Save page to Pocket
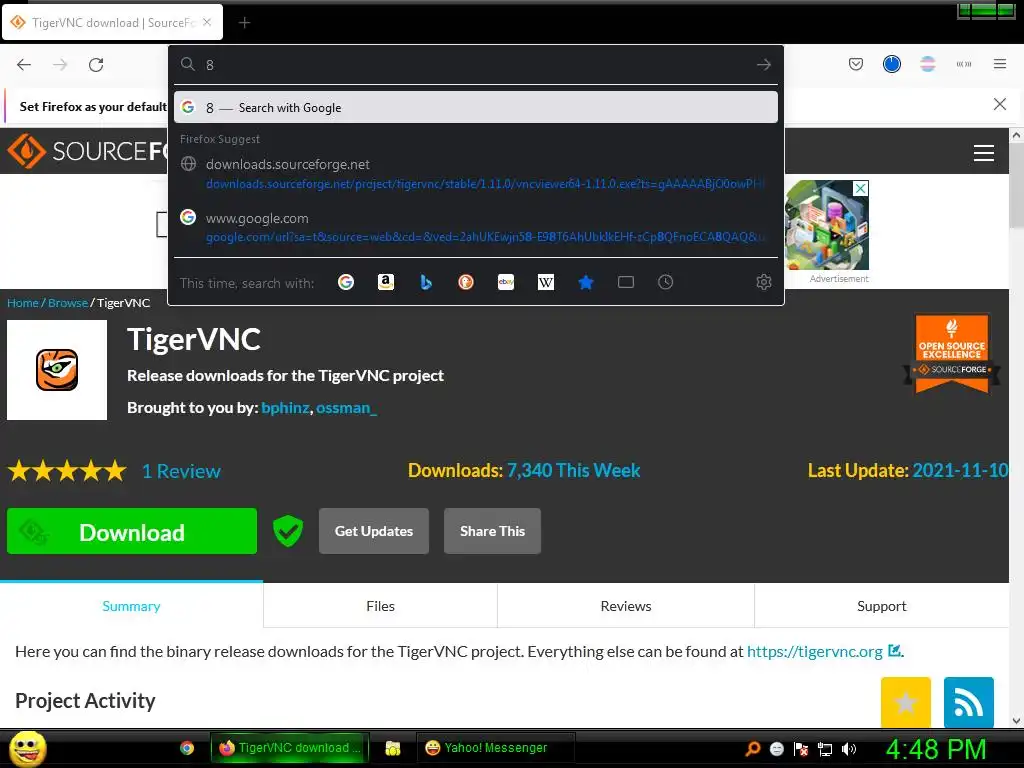Viewport: 1024px width, 768px height. click(x=856, y=64)
